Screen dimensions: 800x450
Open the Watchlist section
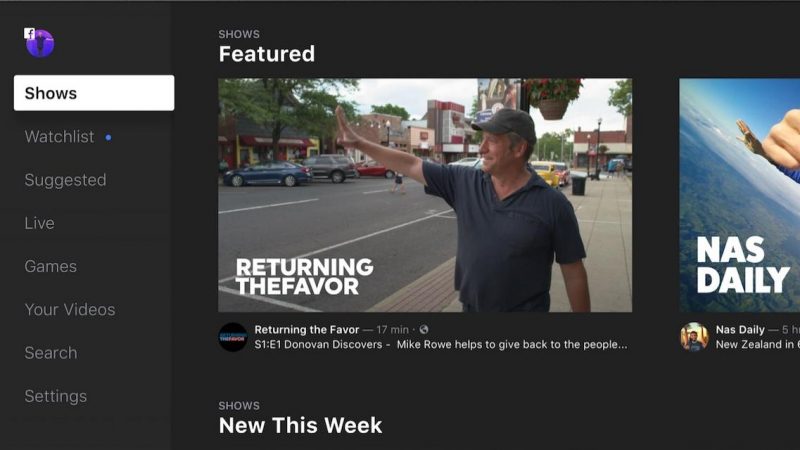[x=60, y=137]
